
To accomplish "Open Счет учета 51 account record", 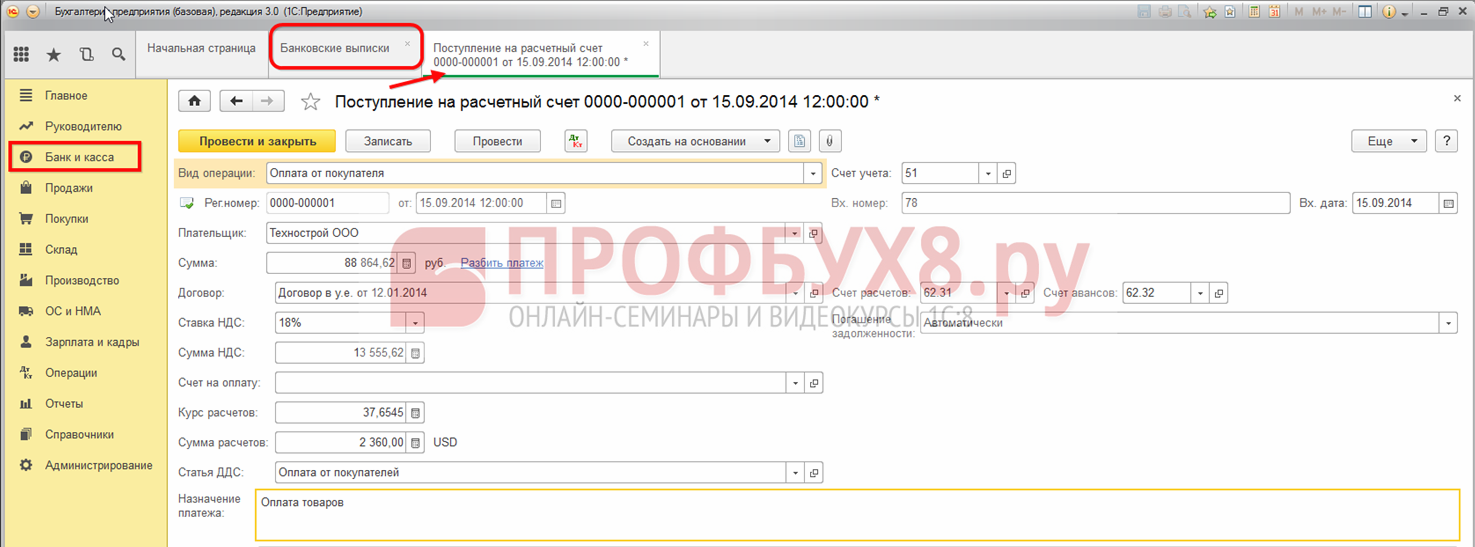I will [x=1007, y=173].
